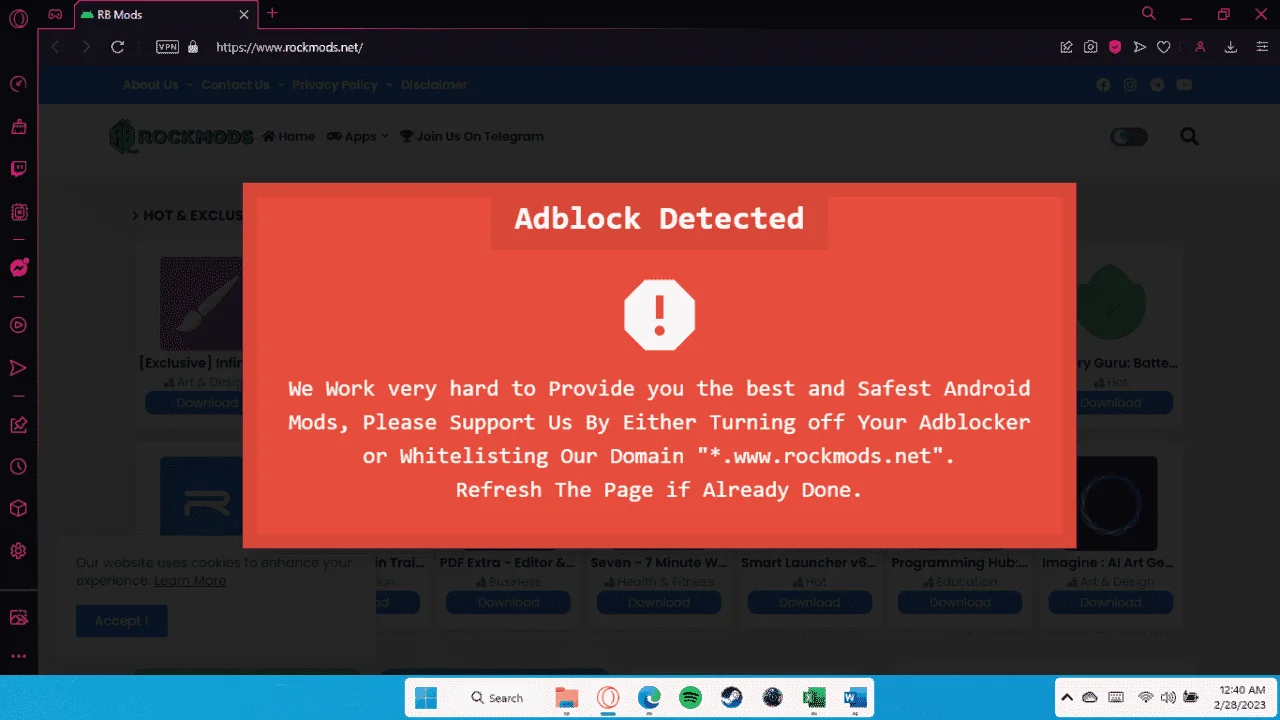Image resolution: width=1280 pixels, height=720 pixels.
Task: Reload the rockmods page
Action: point(117,47)
